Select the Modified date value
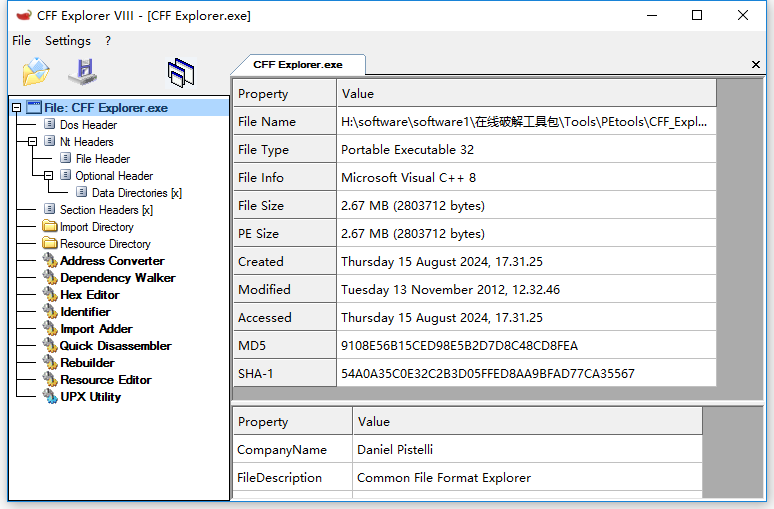 527,289
